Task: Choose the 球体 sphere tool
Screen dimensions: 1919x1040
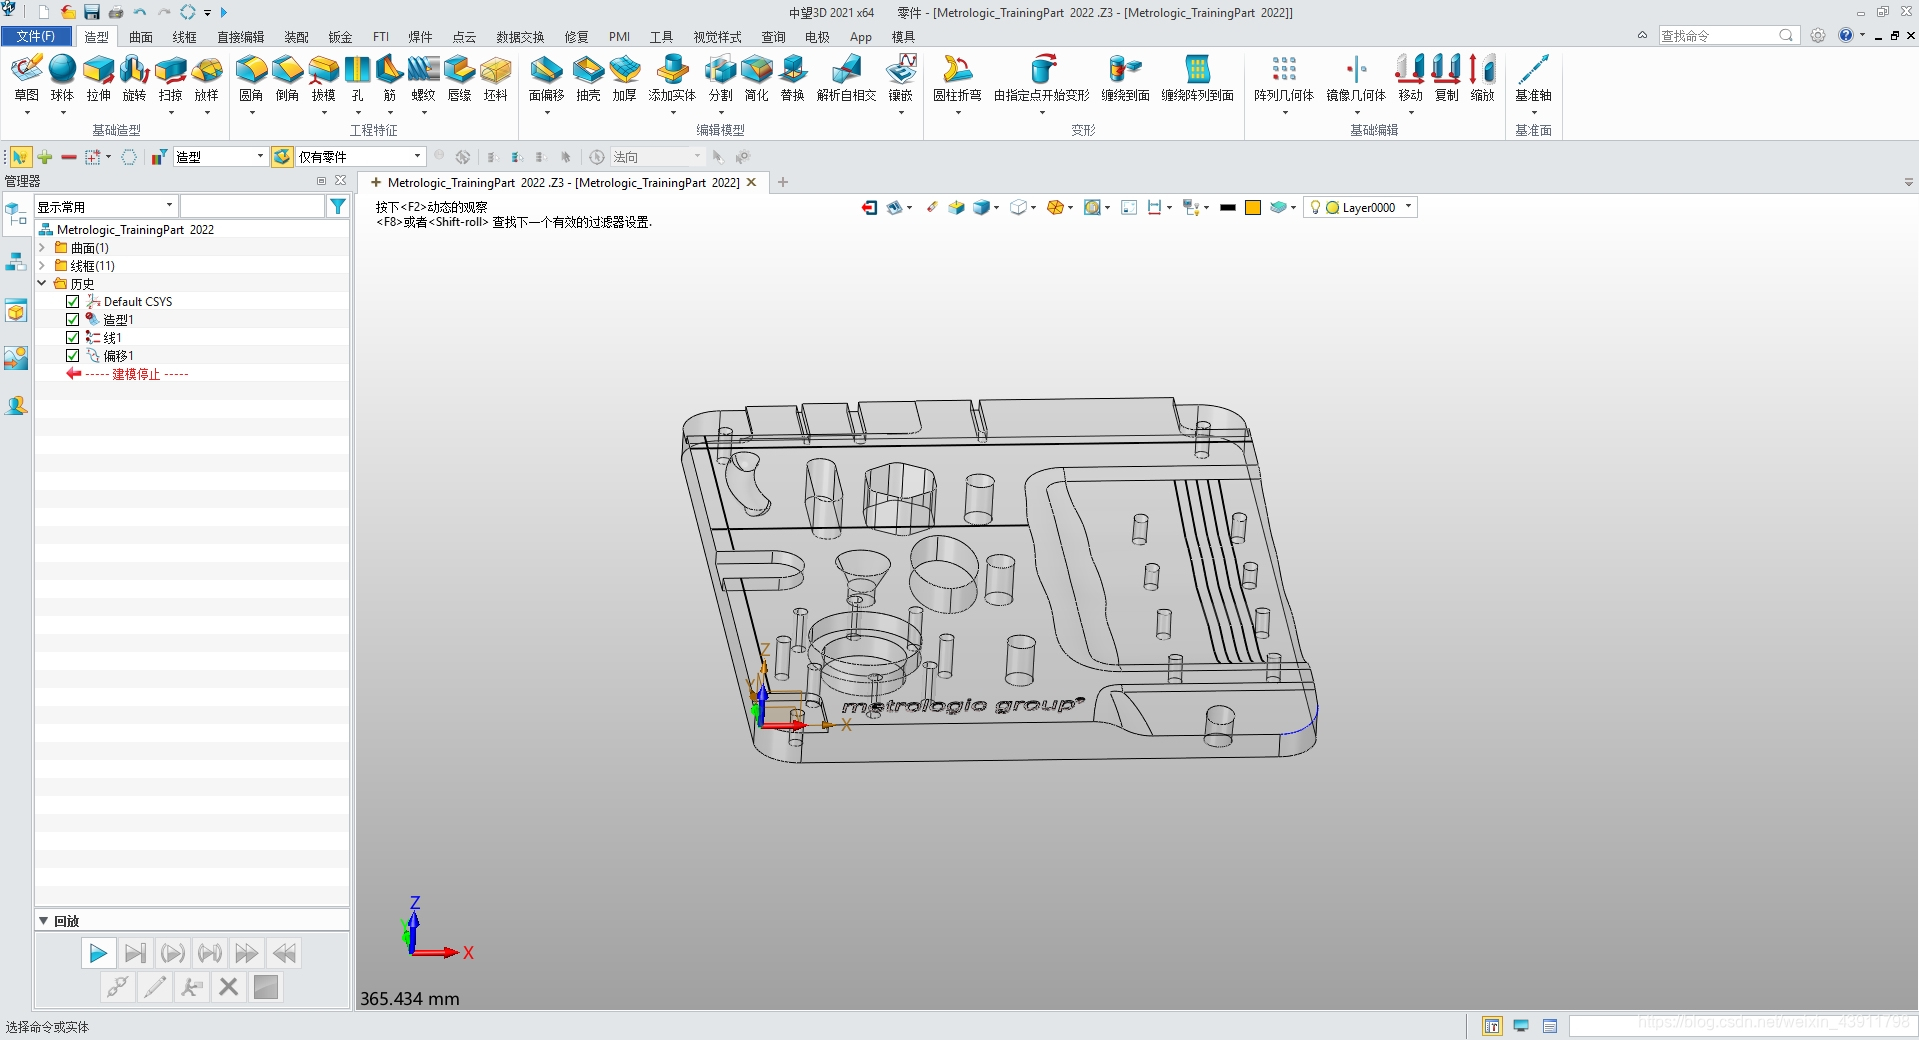Action: tap(62, 78)
